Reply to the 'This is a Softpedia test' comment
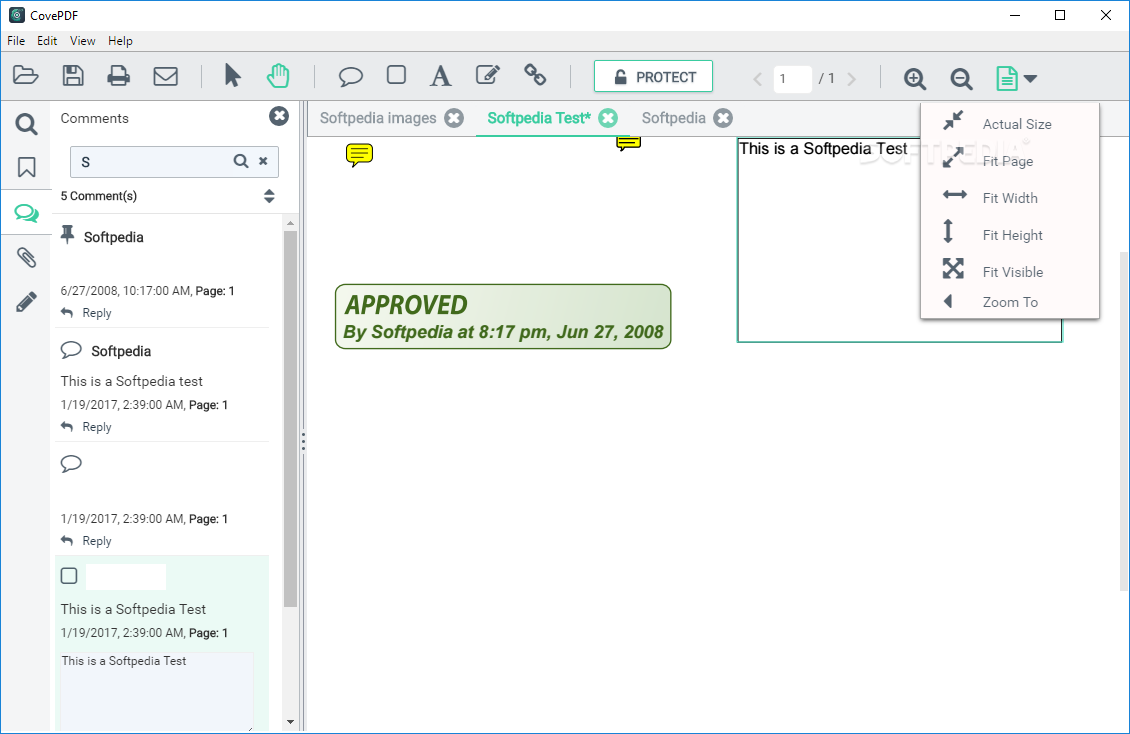The image size is (1130, 734). [x=86, y=426]
